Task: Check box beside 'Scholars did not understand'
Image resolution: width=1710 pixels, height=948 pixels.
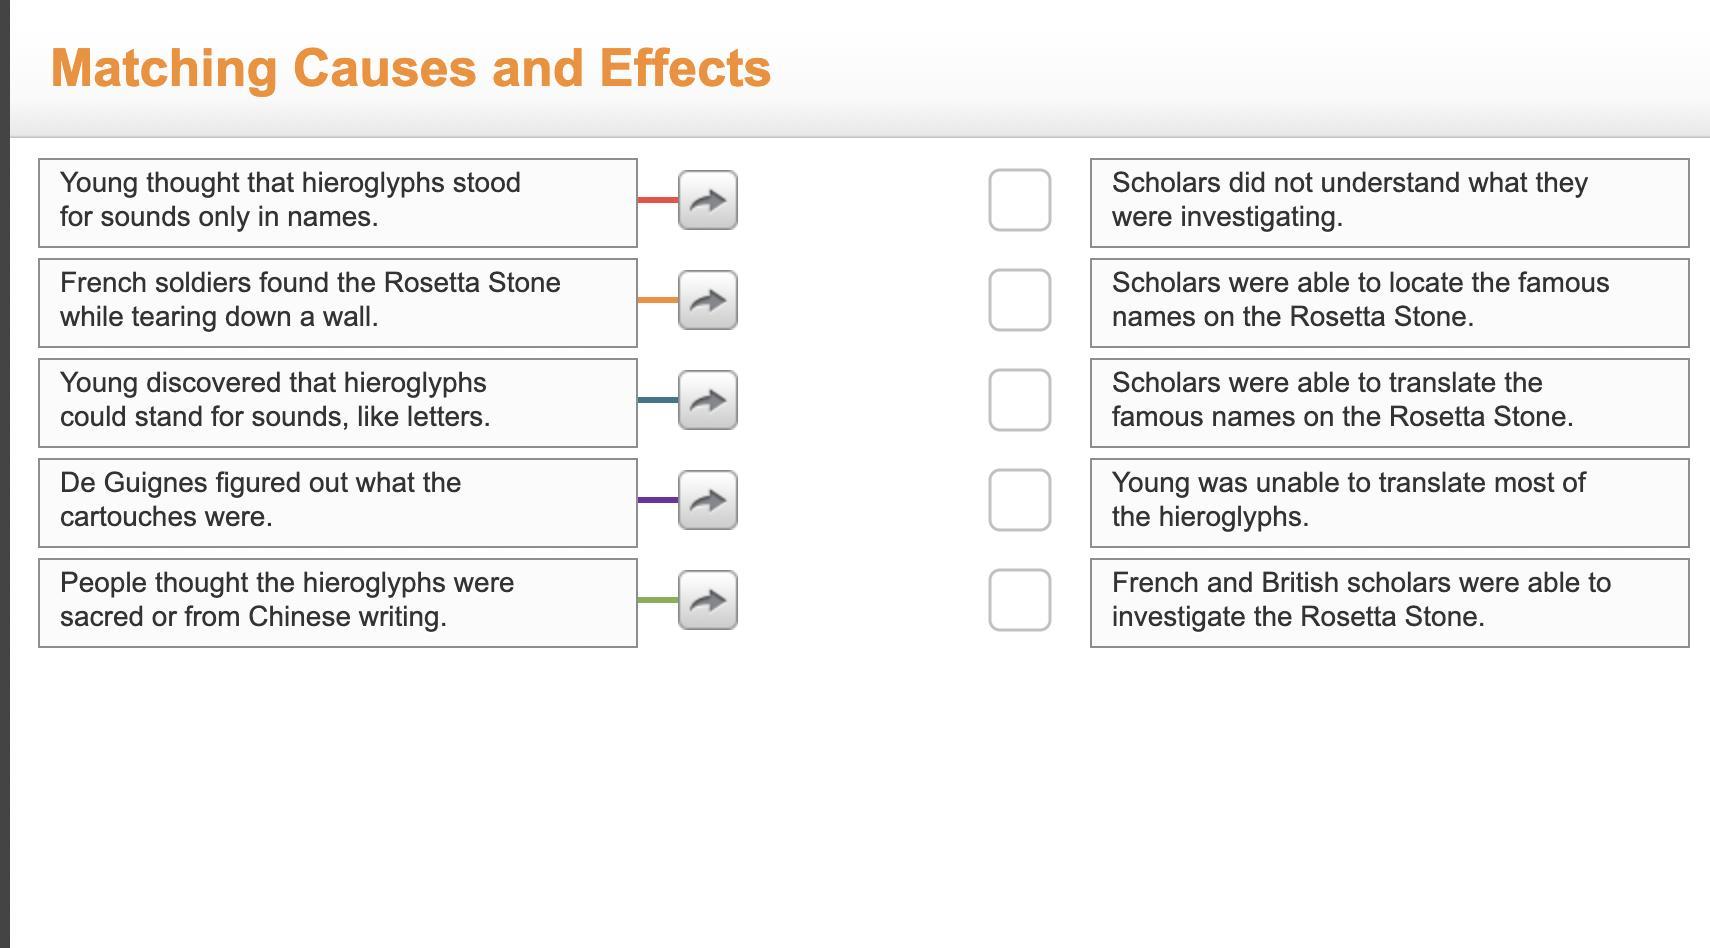Action: coord(1019,200)
